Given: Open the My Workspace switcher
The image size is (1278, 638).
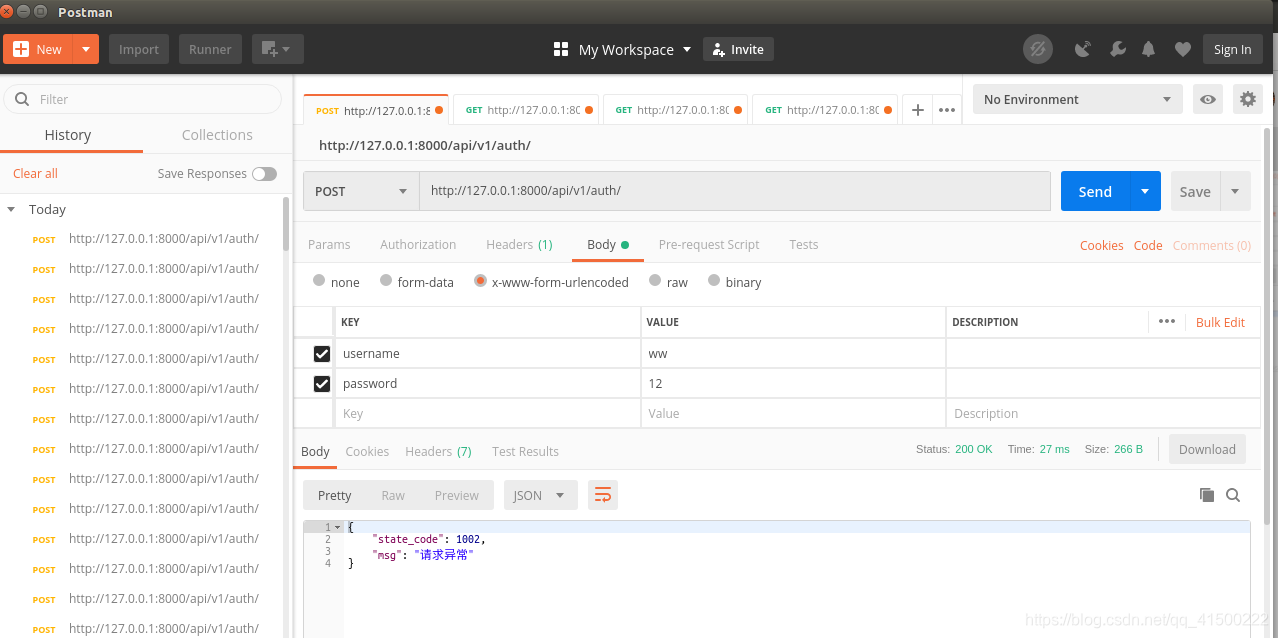Looking at the screenshot, I should 622,49.
